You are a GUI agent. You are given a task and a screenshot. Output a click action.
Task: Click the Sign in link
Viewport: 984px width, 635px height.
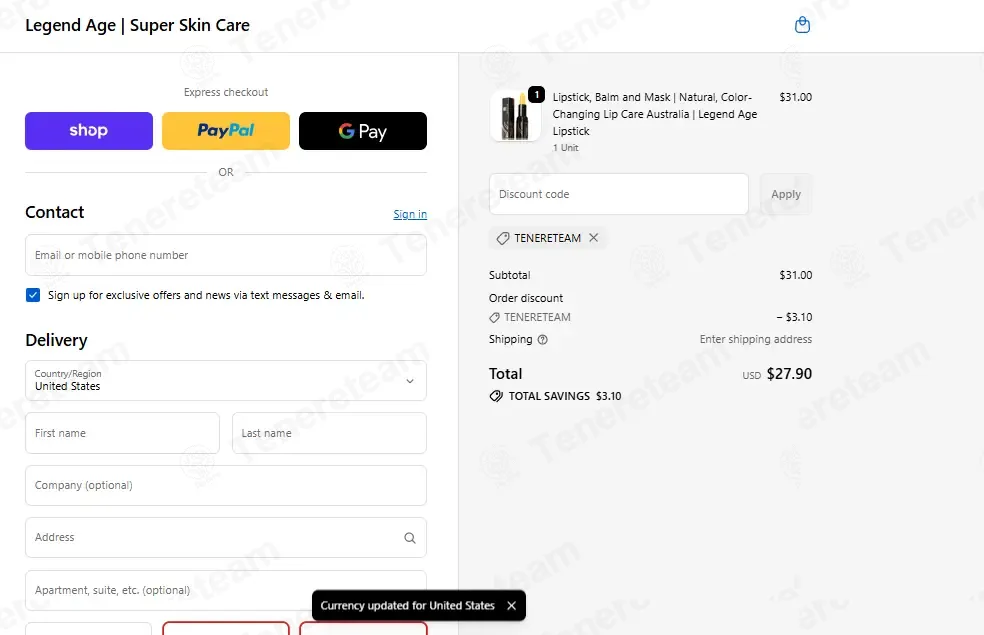tap(410, 214)
